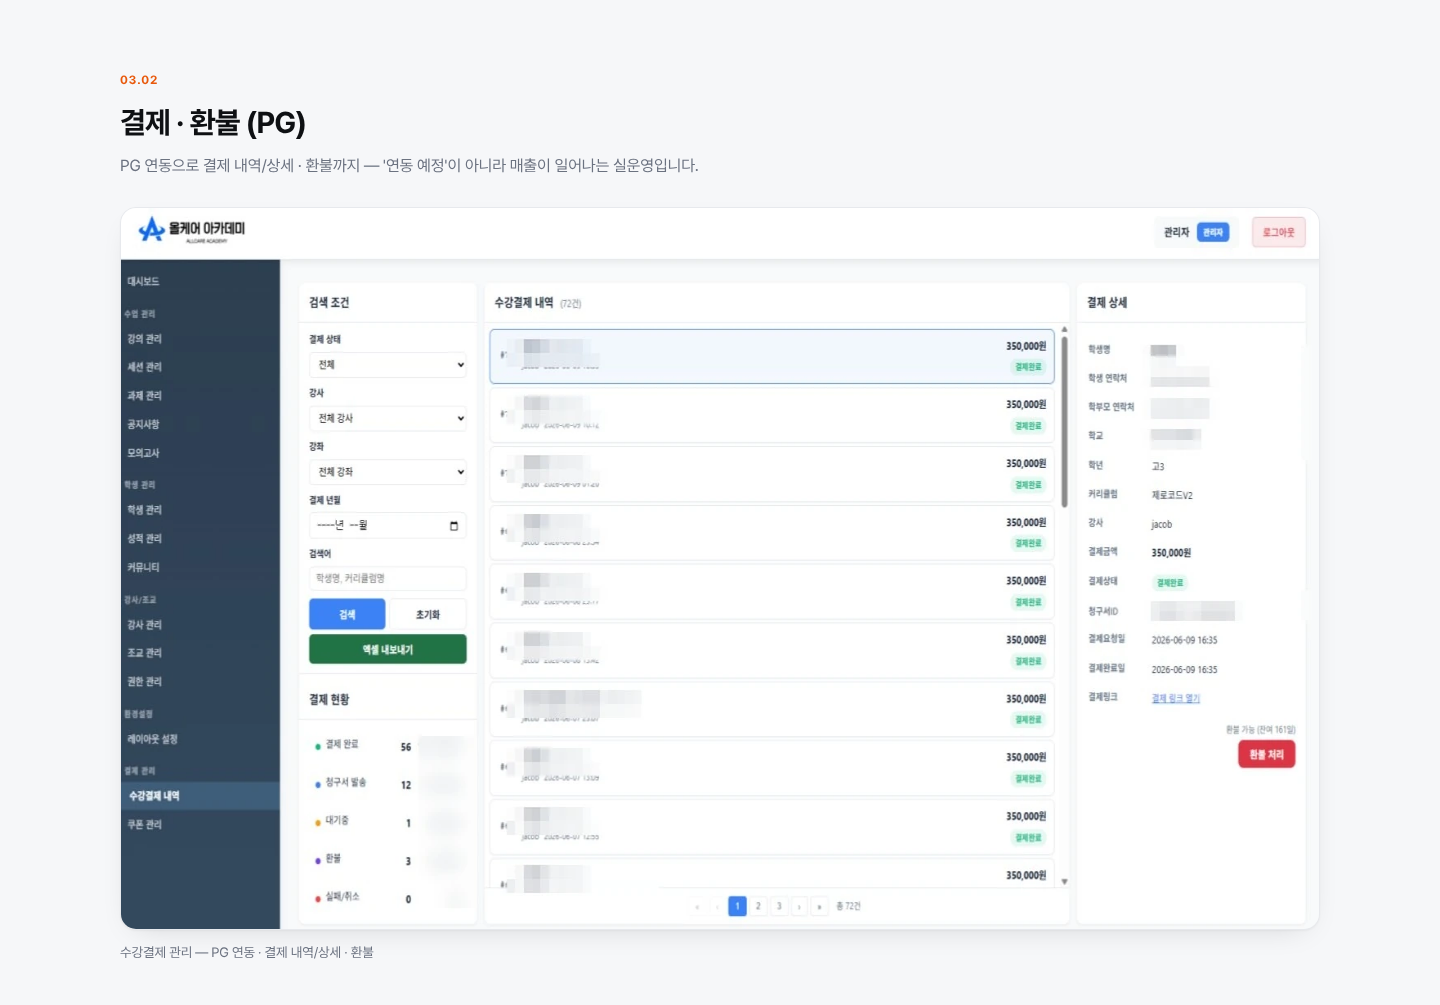Select 수강결제 내역 in the sidebar
This screenshot has height=1005, width=1440.
(x=200, y=796)
